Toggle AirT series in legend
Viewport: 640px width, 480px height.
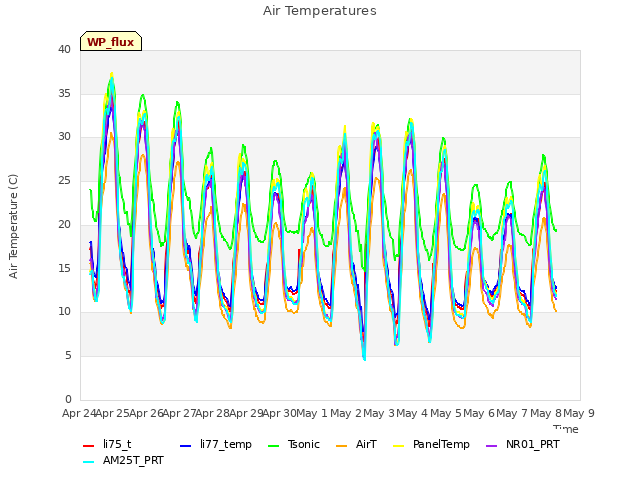click(356, 444)
